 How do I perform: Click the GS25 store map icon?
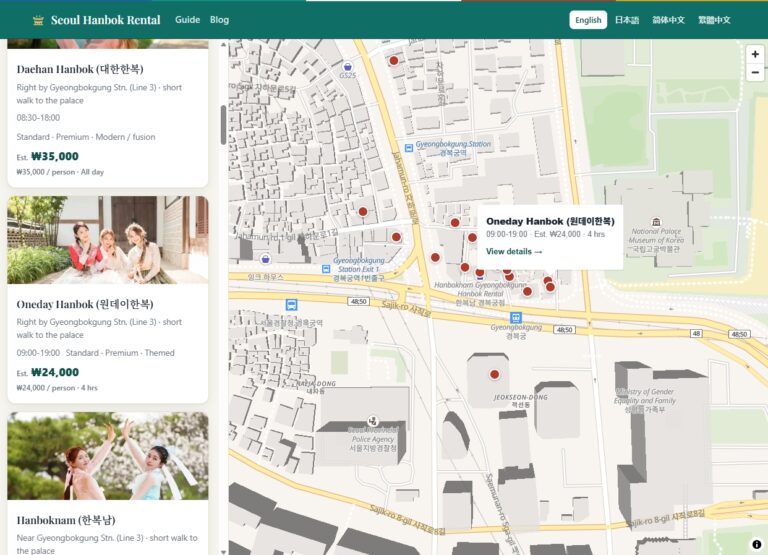tap(347, 67)
